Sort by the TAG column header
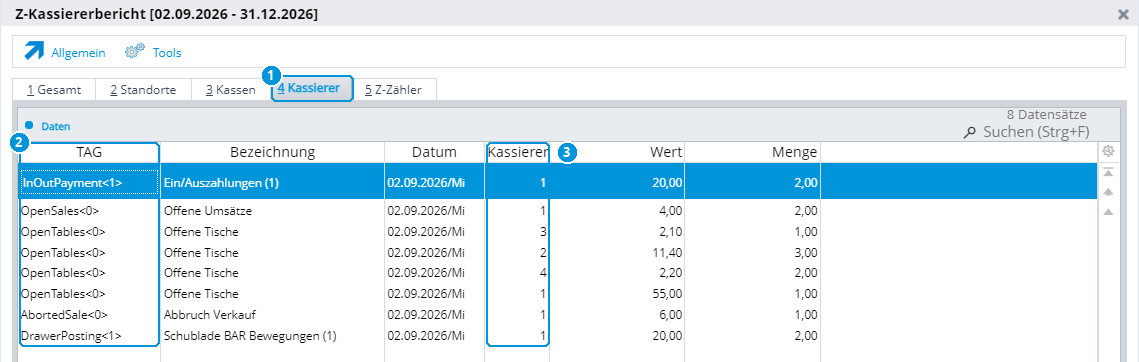Viewport: 1139px width, 362px height. [89, 152]
